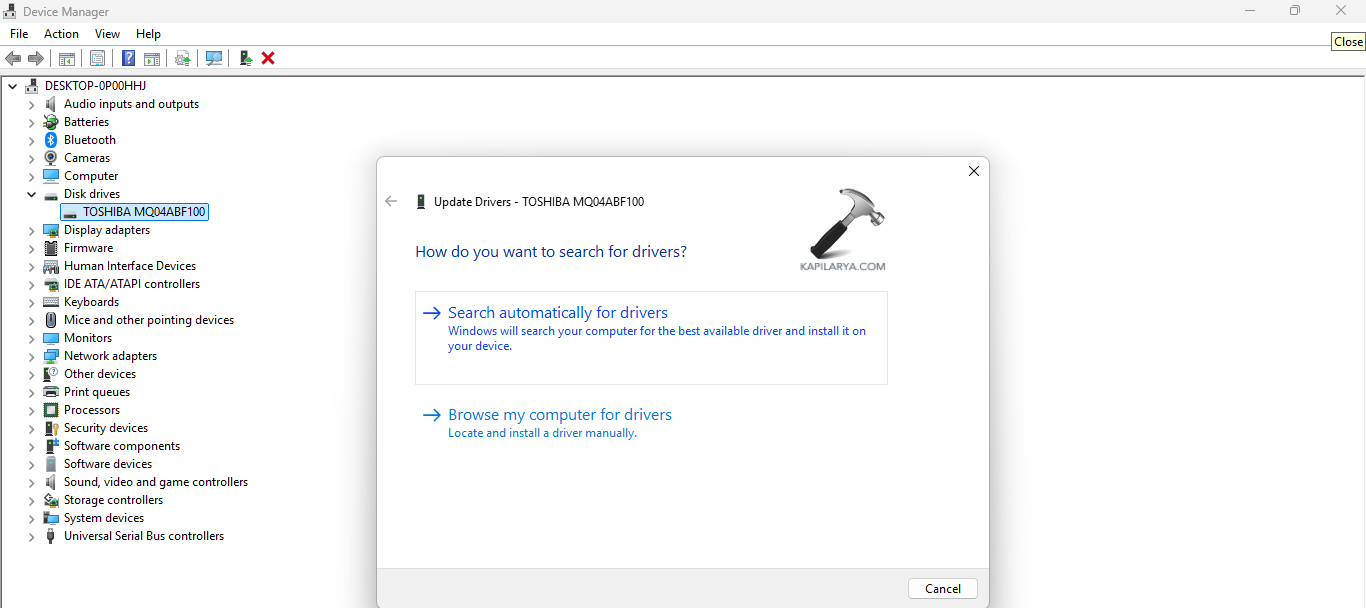Screen dimensions: 1366x608
Task: Click the Forward navigation arrow icon
Action: click(x=36, y=57)
